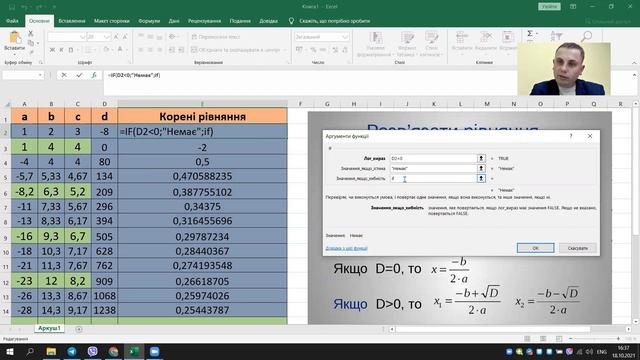Switch to the Рецензування ribbon tab

204,21
